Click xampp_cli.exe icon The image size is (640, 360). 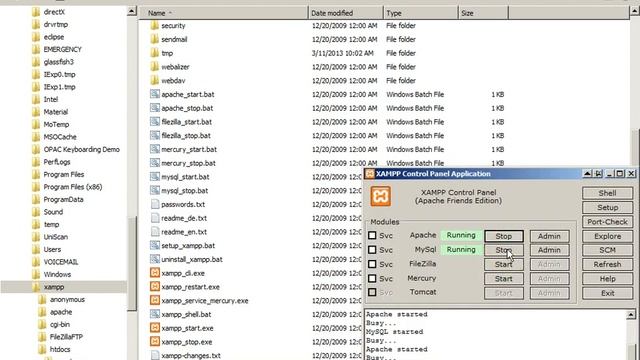coord(155,273)
